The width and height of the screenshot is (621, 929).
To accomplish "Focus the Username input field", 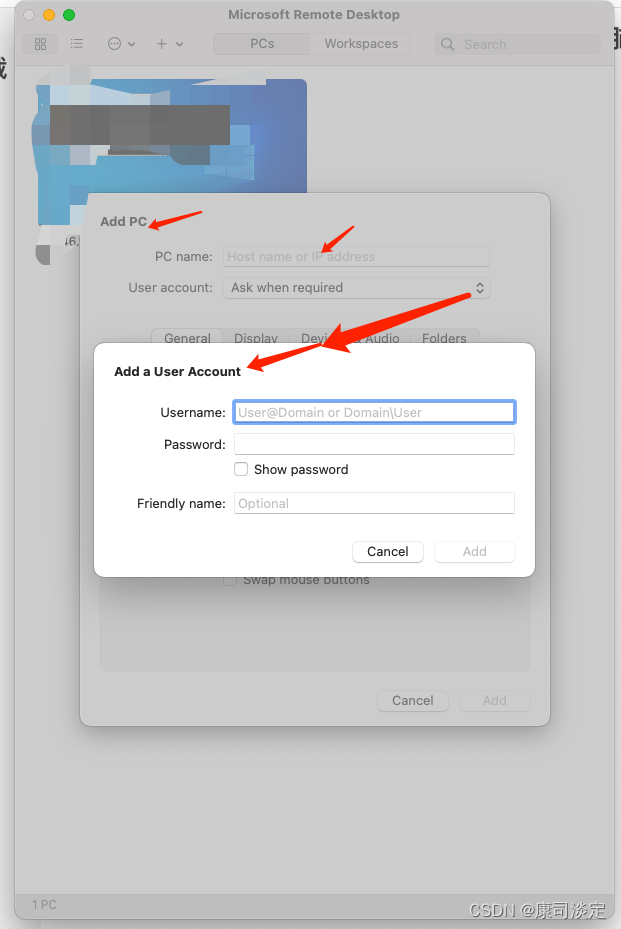I will pyautogui.click(x=374, y=412).
